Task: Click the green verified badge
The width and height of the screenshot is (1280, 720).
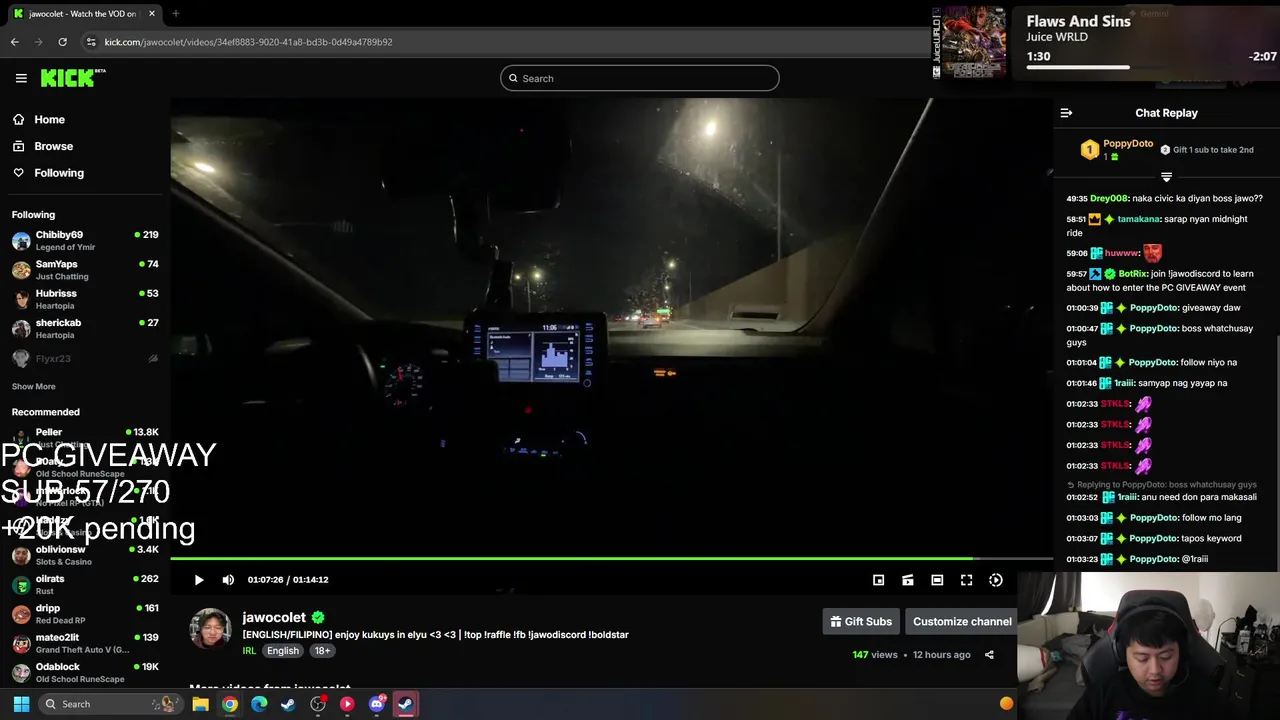Action: (318, 617)
